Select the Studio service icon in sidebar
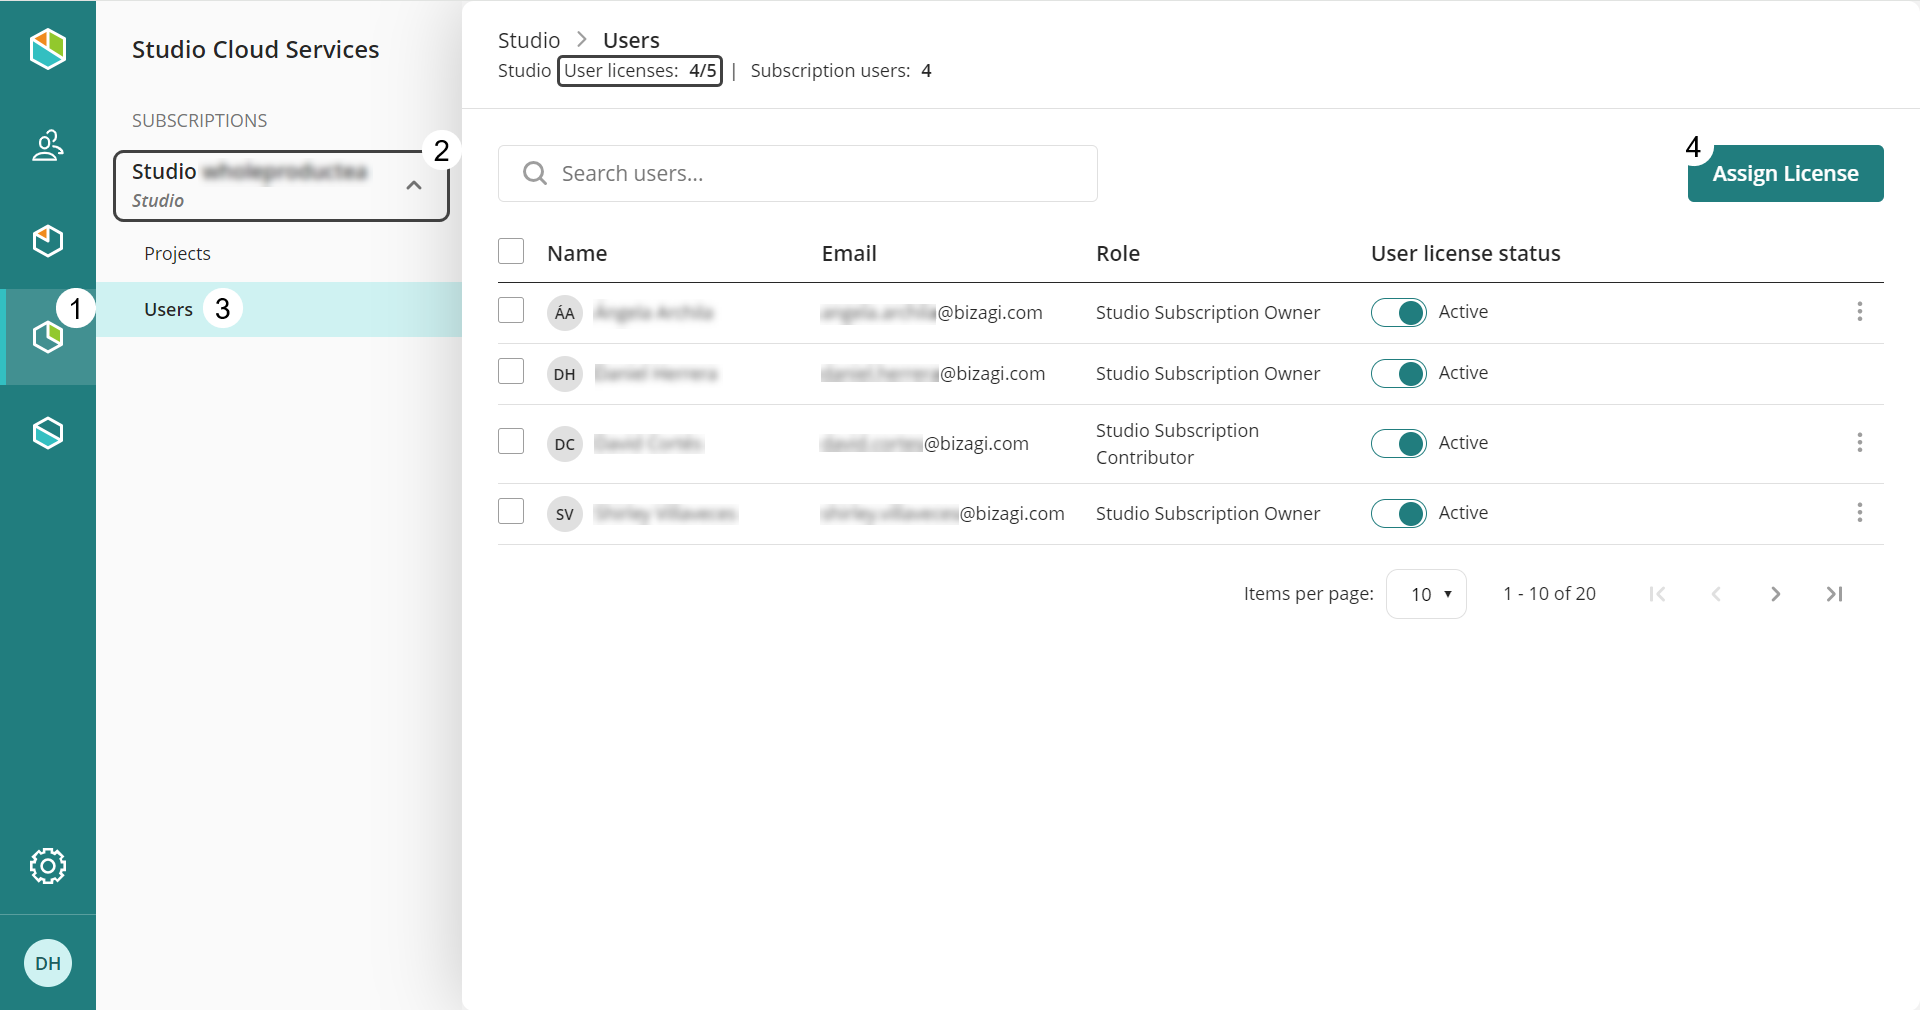The image size is (1920, 1010). pos(48,337)
